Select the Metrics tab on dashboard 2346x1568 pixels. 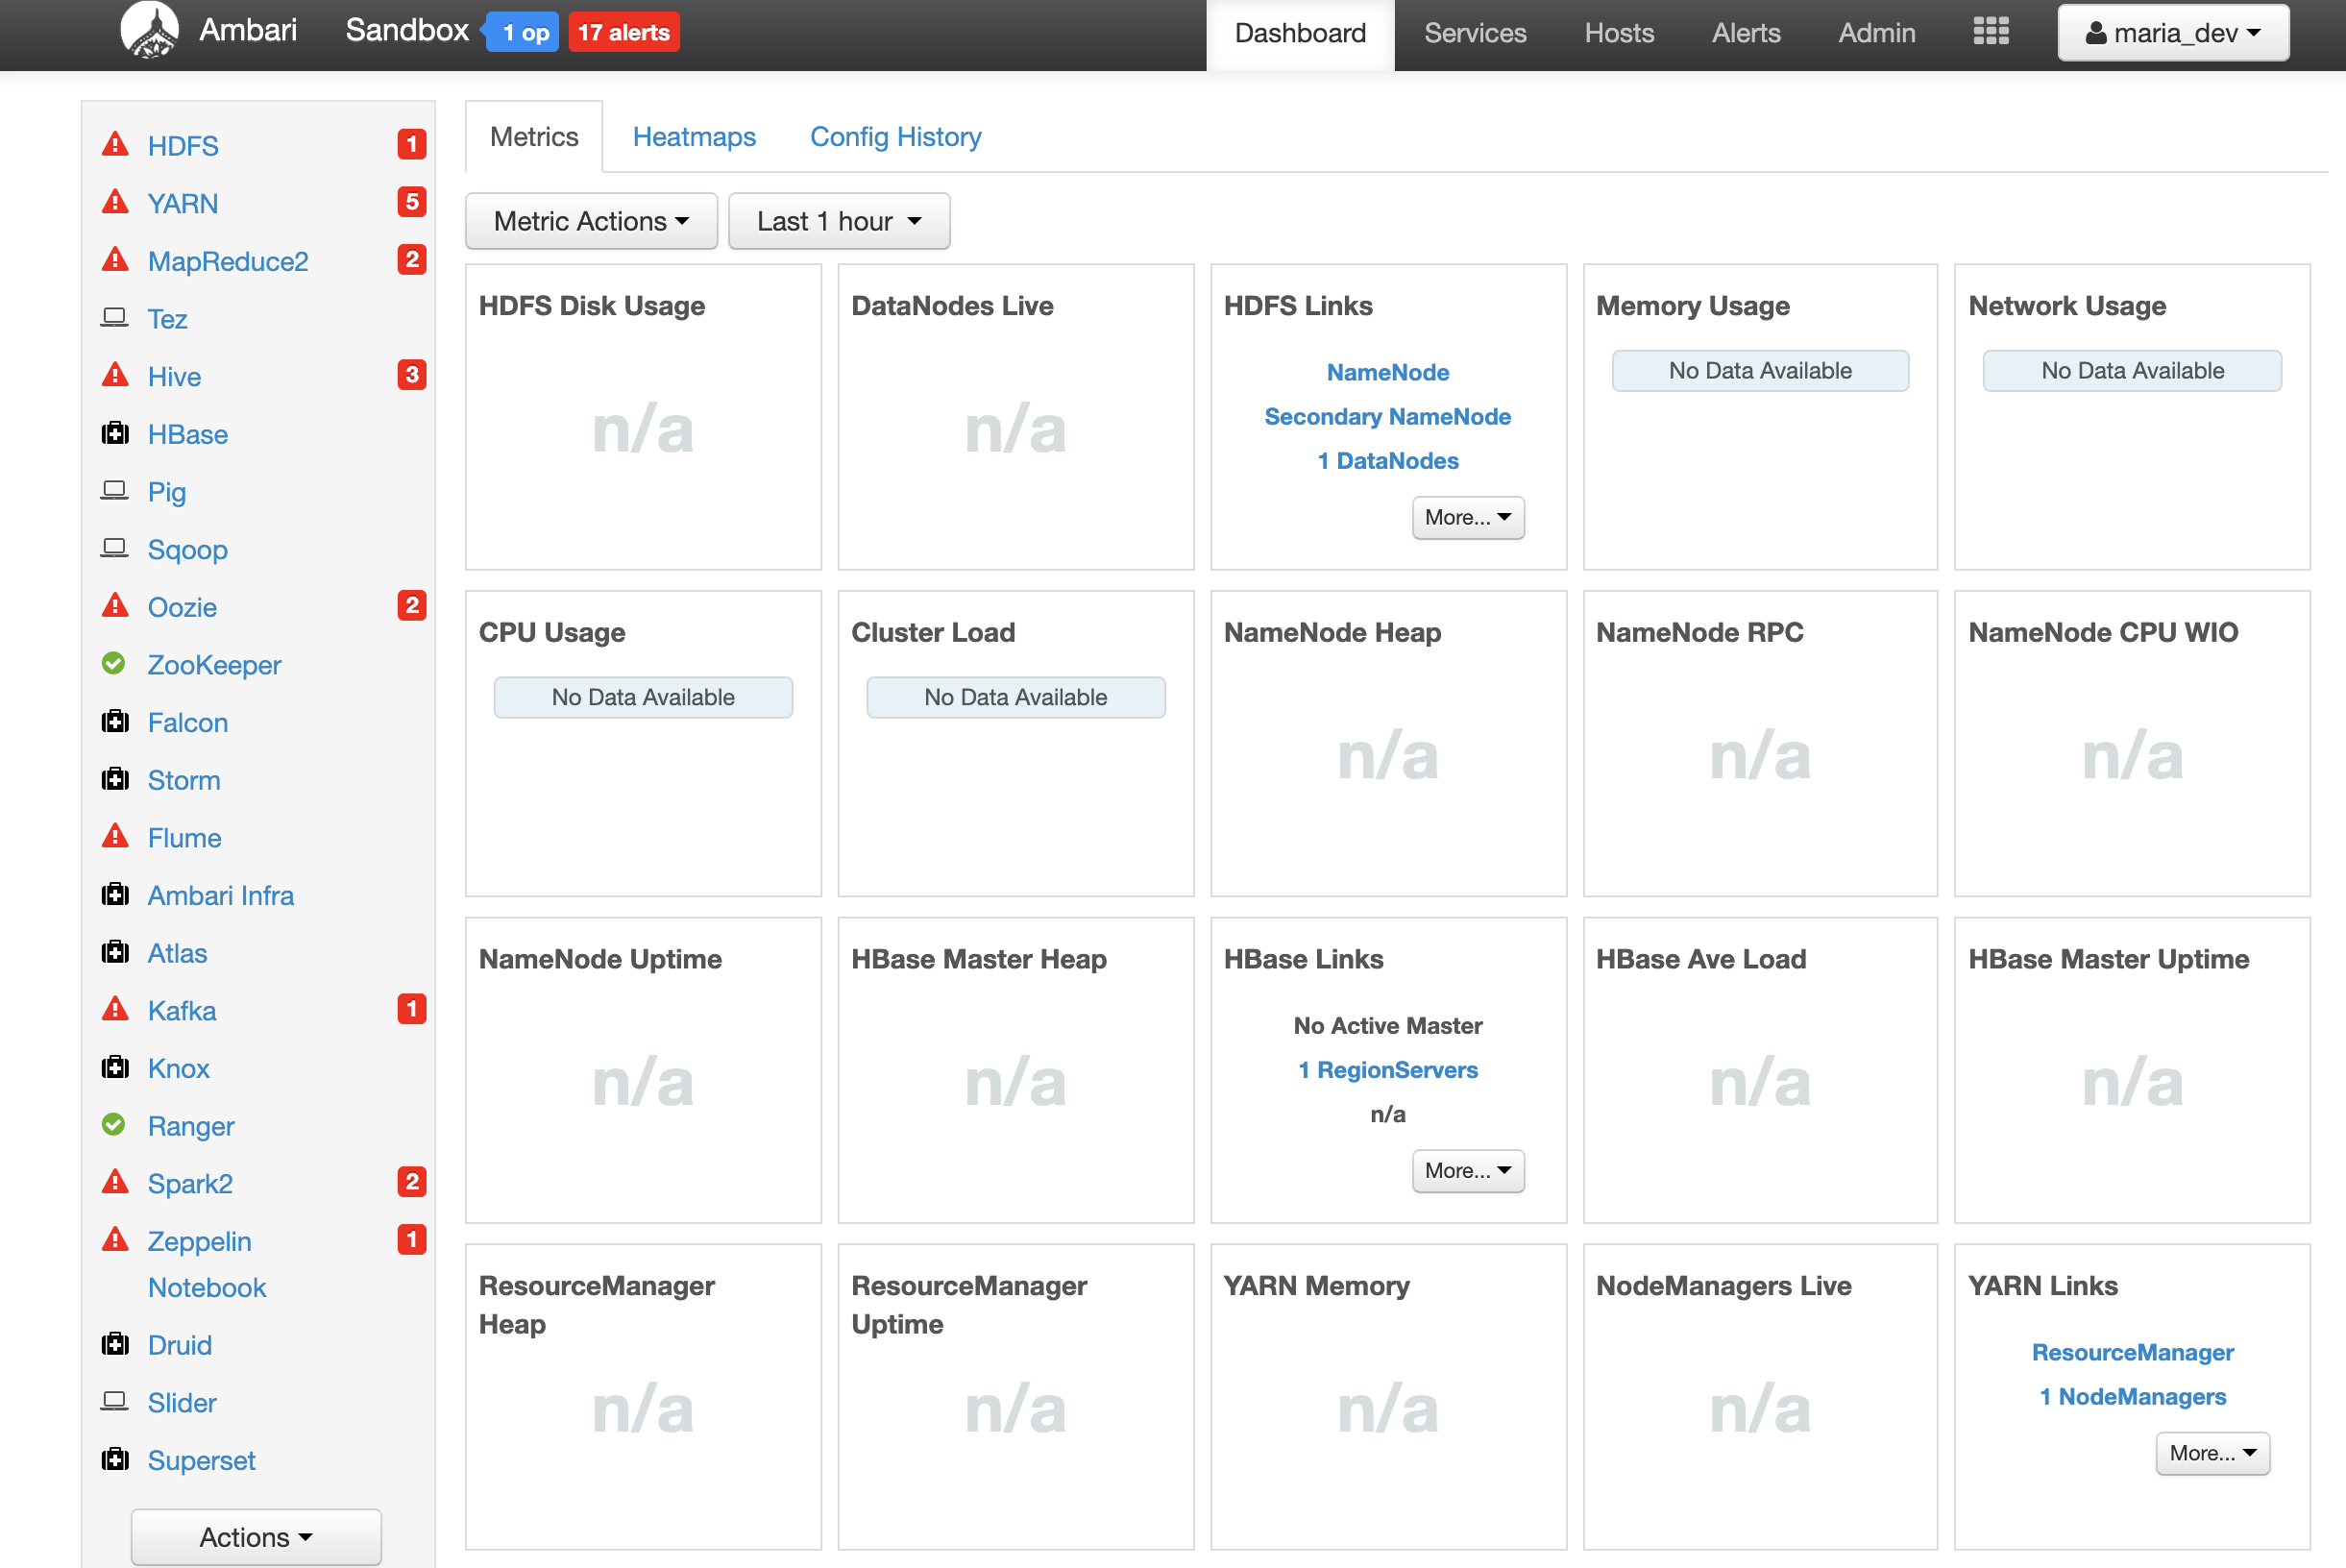click(533, 135)
